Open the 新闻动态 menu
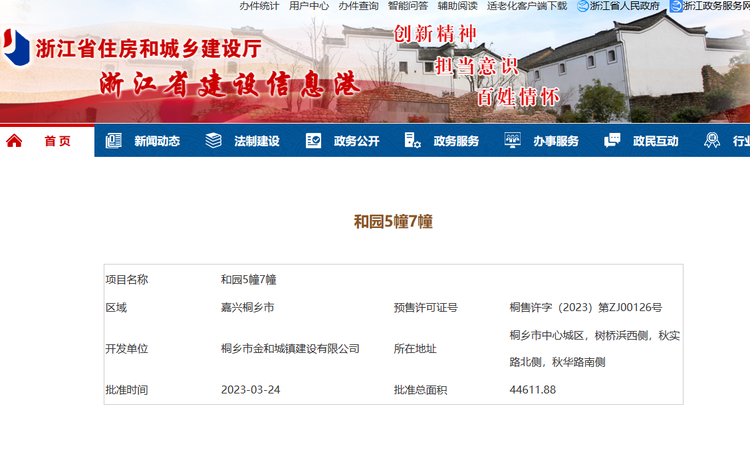The width and height of the screenshot is (750, 450). pyautogui.click(x=157, y=141)
